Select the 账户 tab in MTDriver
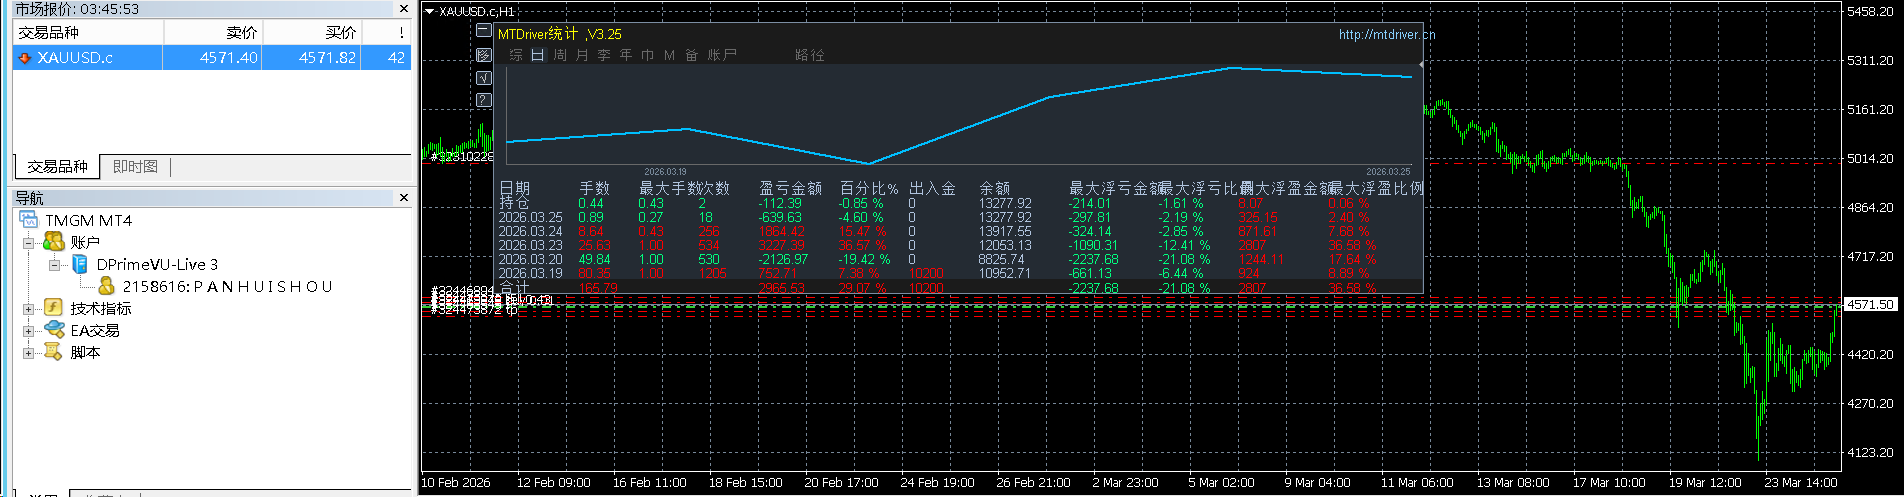This screenshot has width=1904, height=497. (722, 55)
